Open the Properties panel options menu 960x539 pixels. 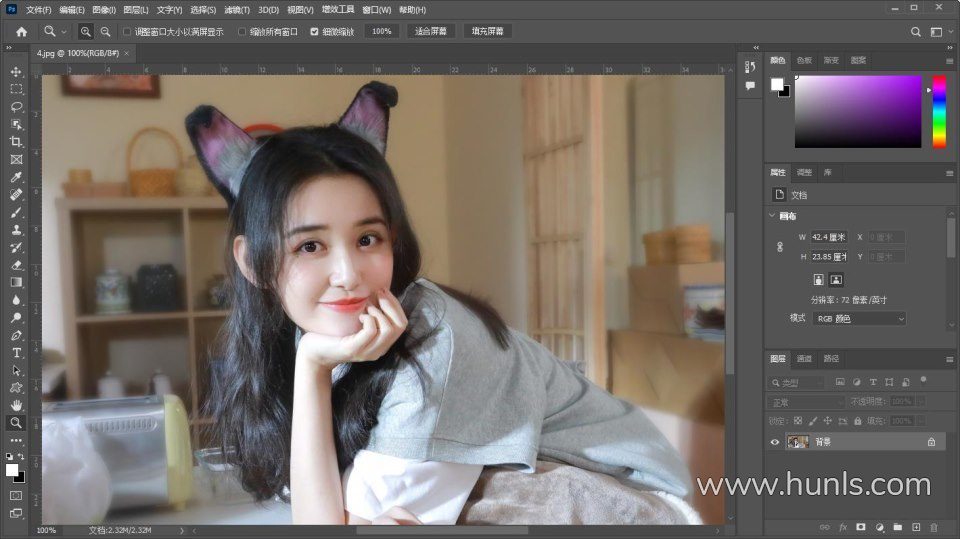click(950, 173)
